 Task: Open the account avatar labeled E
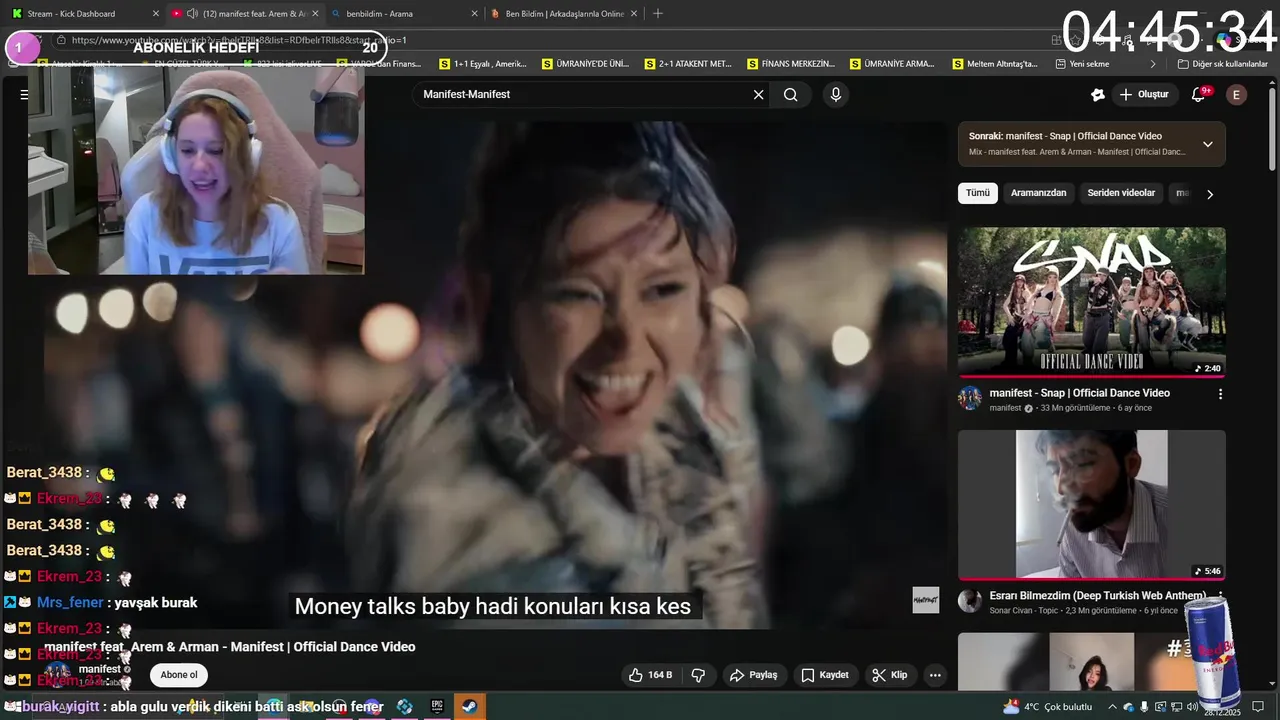[x=1237, y=95]
